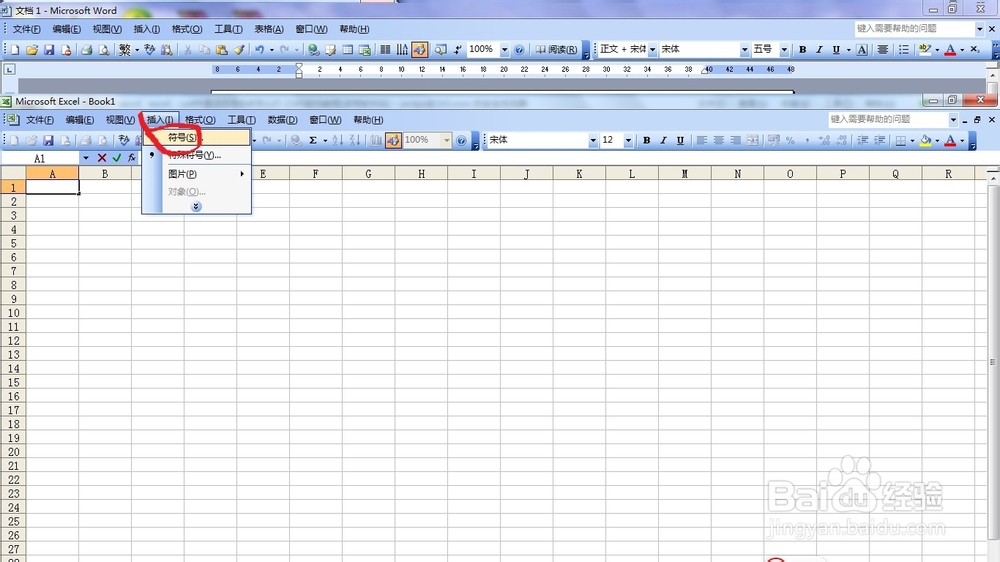This screenshot has width=1000, height=562.
Task: Click 阅读(R) reading button in Word
Action: [555, 49]
